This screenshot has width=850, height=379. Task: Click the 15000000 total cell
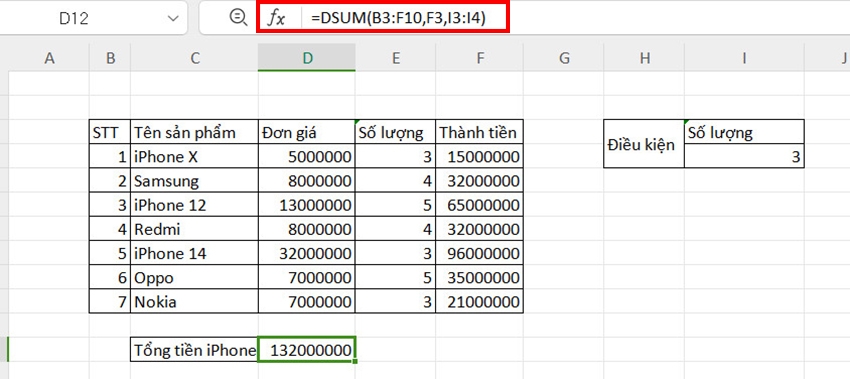tap(480, 156)
